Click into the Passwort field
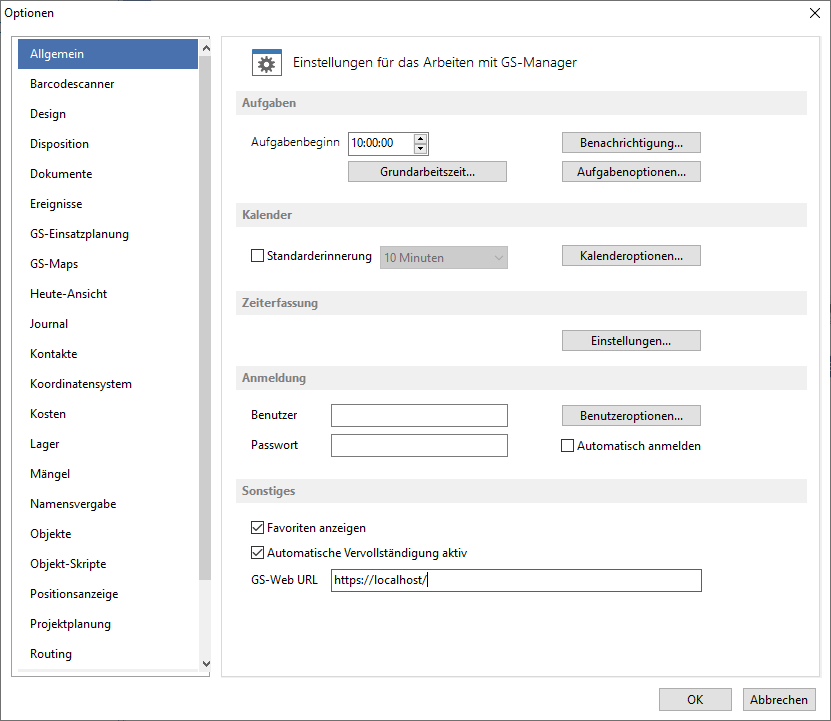Image resolution: width=831 pixels, height=721 pixels. pyautogui.click(x=419, y=445)
